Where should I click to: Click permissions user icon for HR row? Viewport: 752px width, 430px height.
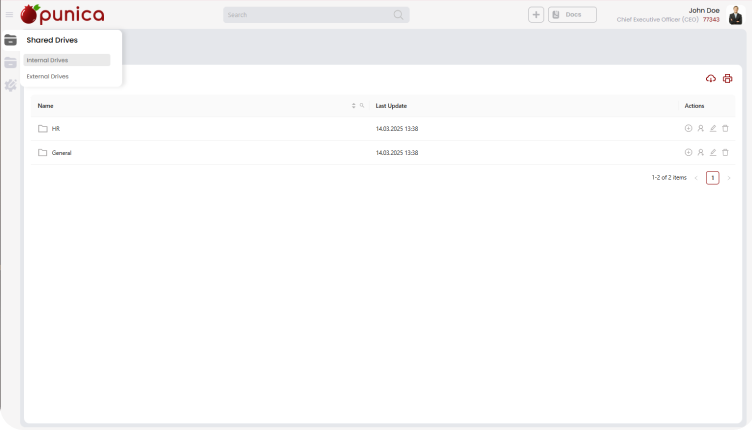click(x=701, y=128)
